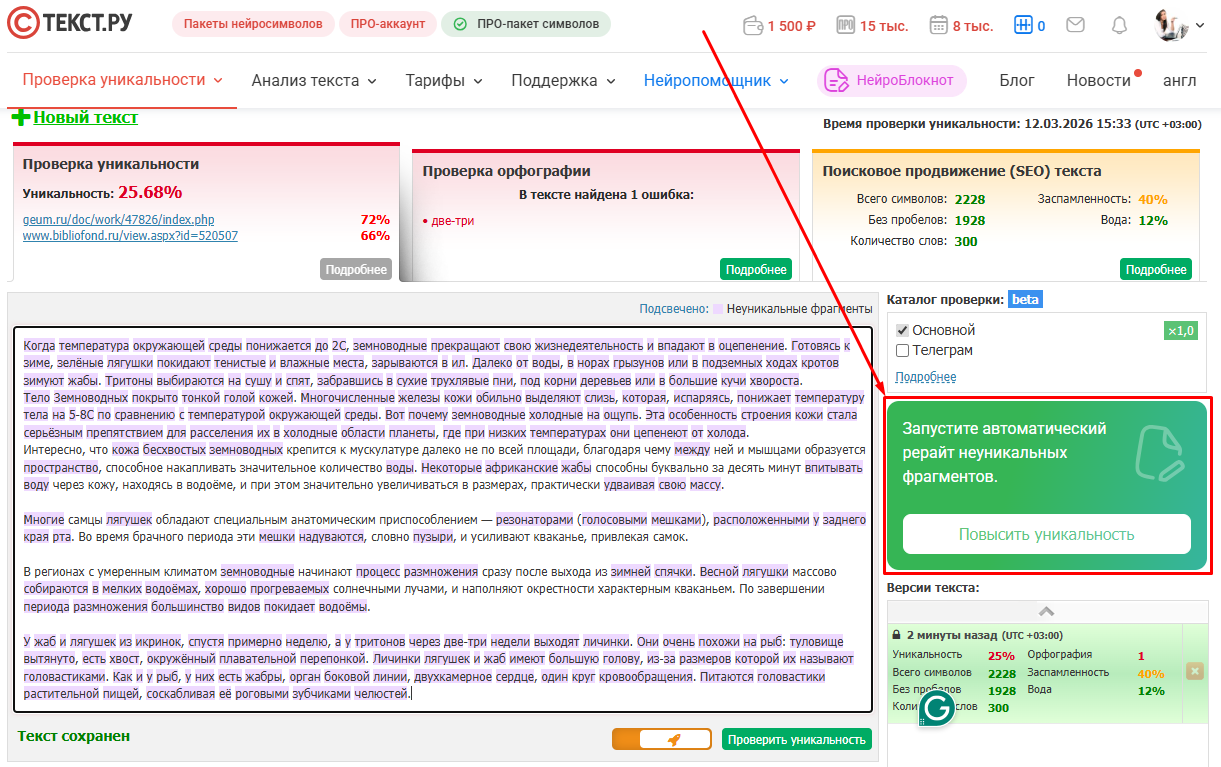Open the geum.ru source link

click(118, 220)
